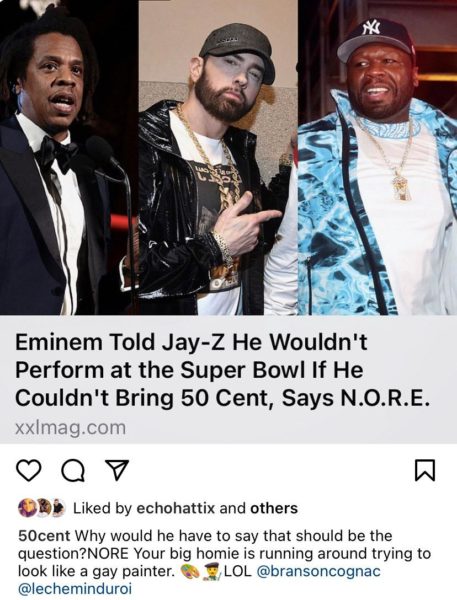The height and width of the screenshot is (600, 457).
Task: Tap the caption text starting with Why would he
Action: (x=224, y=553)
